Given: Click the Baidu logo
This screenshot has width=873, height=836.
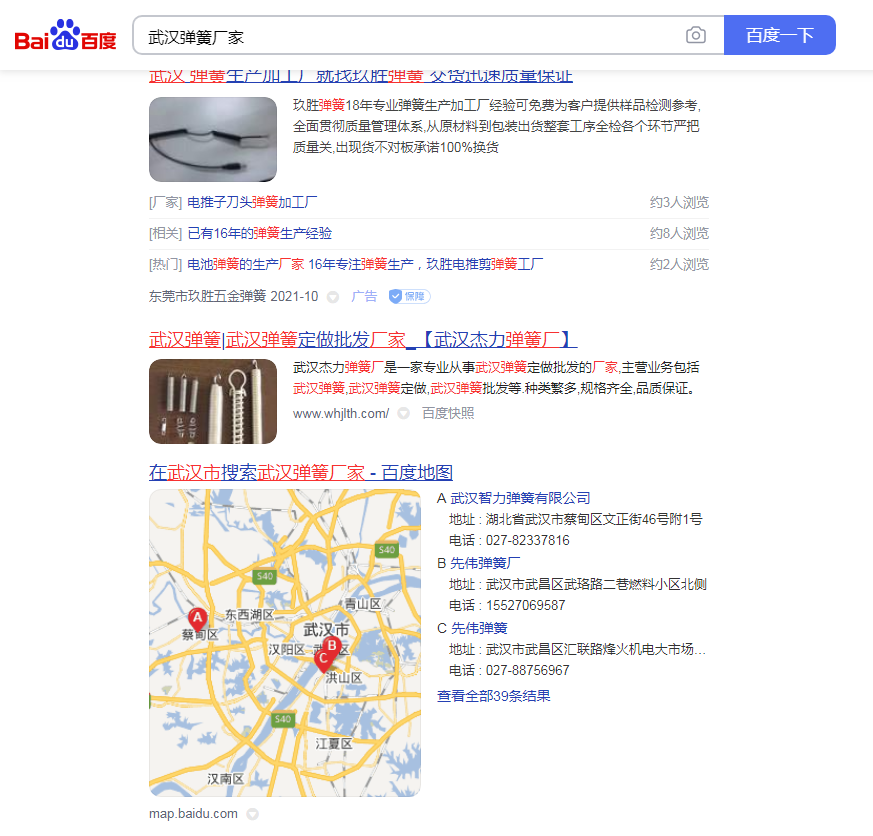Looking at the screenshot, I should [66, 36].
